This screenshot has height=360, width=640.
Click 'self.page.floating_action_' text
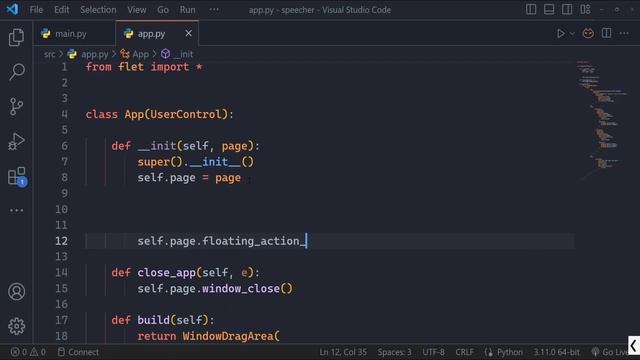(221, 241)
